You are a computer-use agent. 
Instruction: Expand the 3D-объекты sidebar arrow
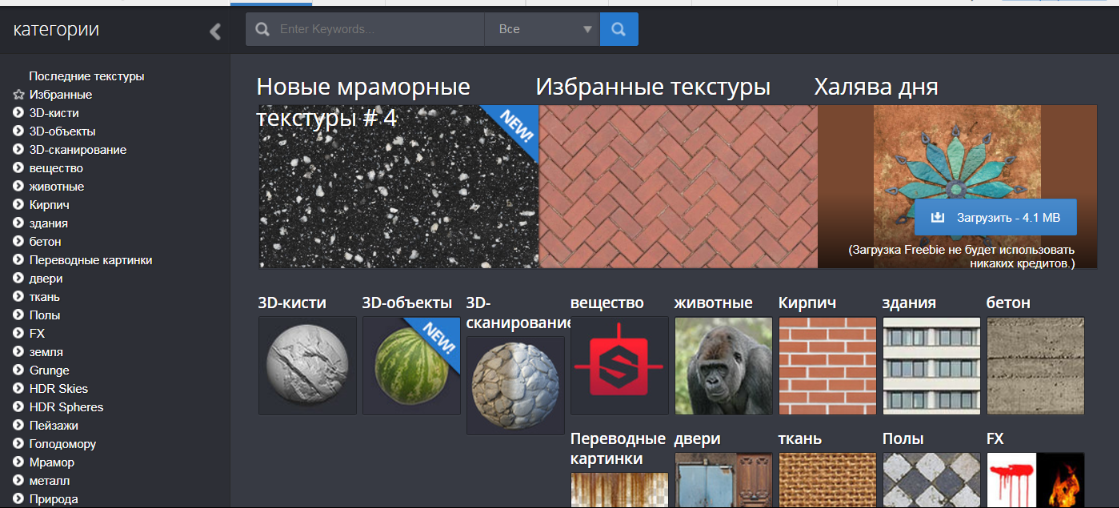tap(19, 131)
